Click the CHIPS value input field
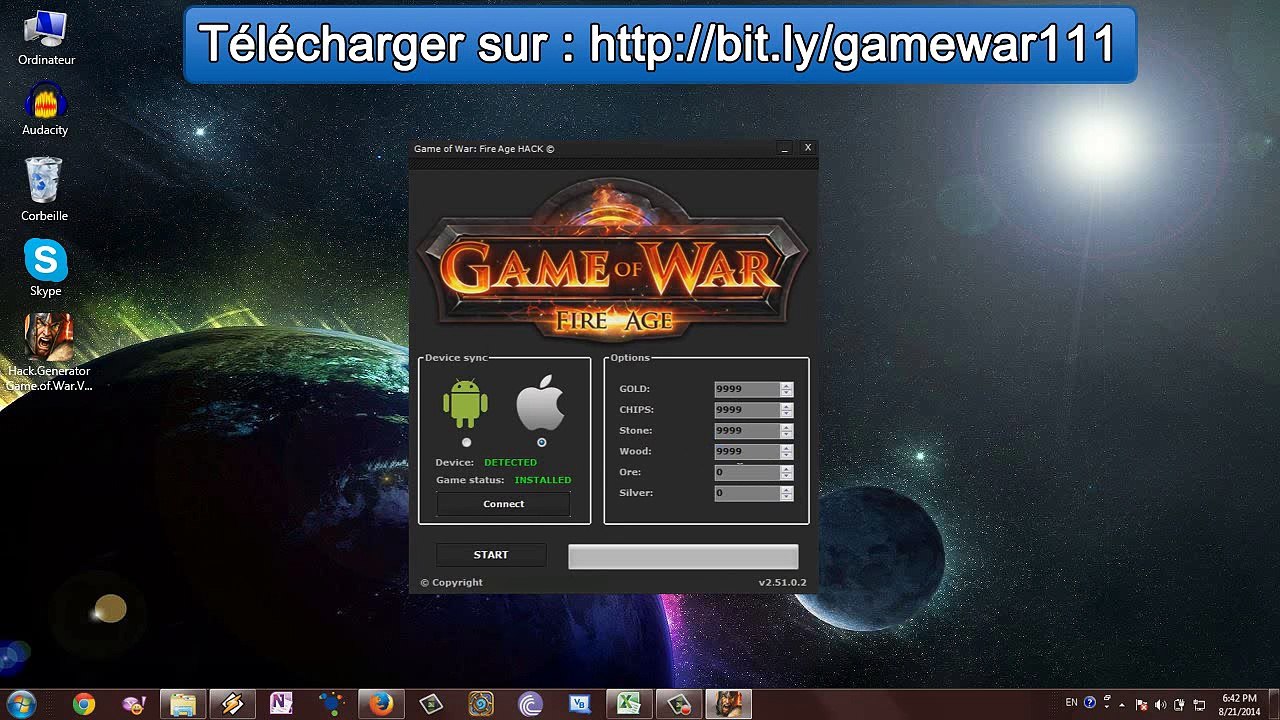 (x=747, y=410)
